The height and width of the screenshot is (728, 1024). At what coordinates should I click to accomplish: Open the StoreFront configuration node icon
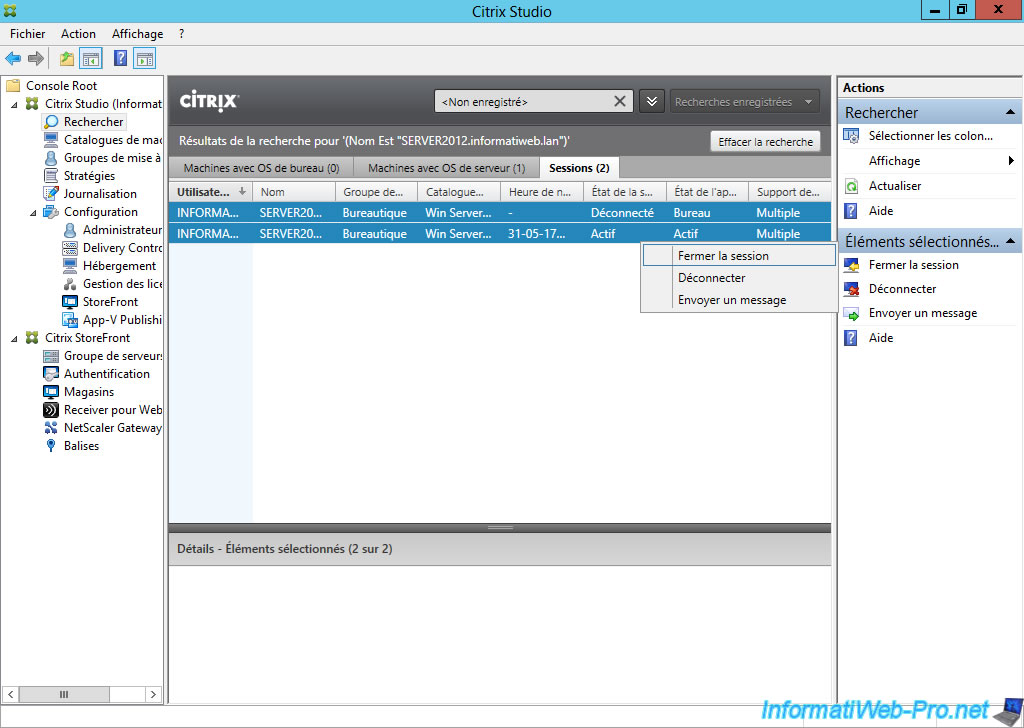point(70,302)
